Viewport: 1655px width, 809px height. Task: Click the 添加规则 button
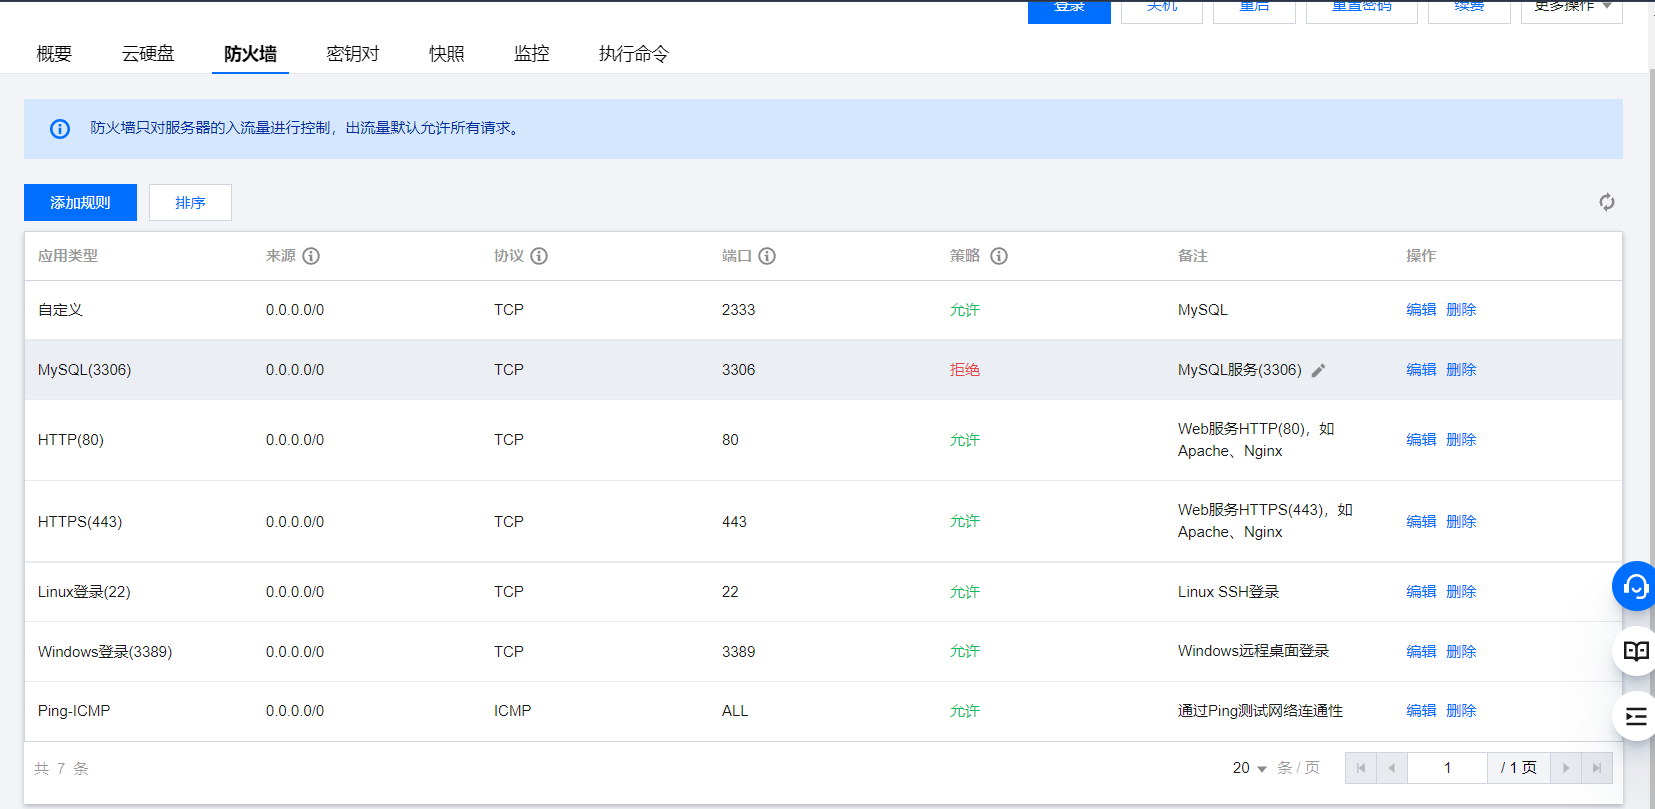pyautogui.click(x=80, y=202)
